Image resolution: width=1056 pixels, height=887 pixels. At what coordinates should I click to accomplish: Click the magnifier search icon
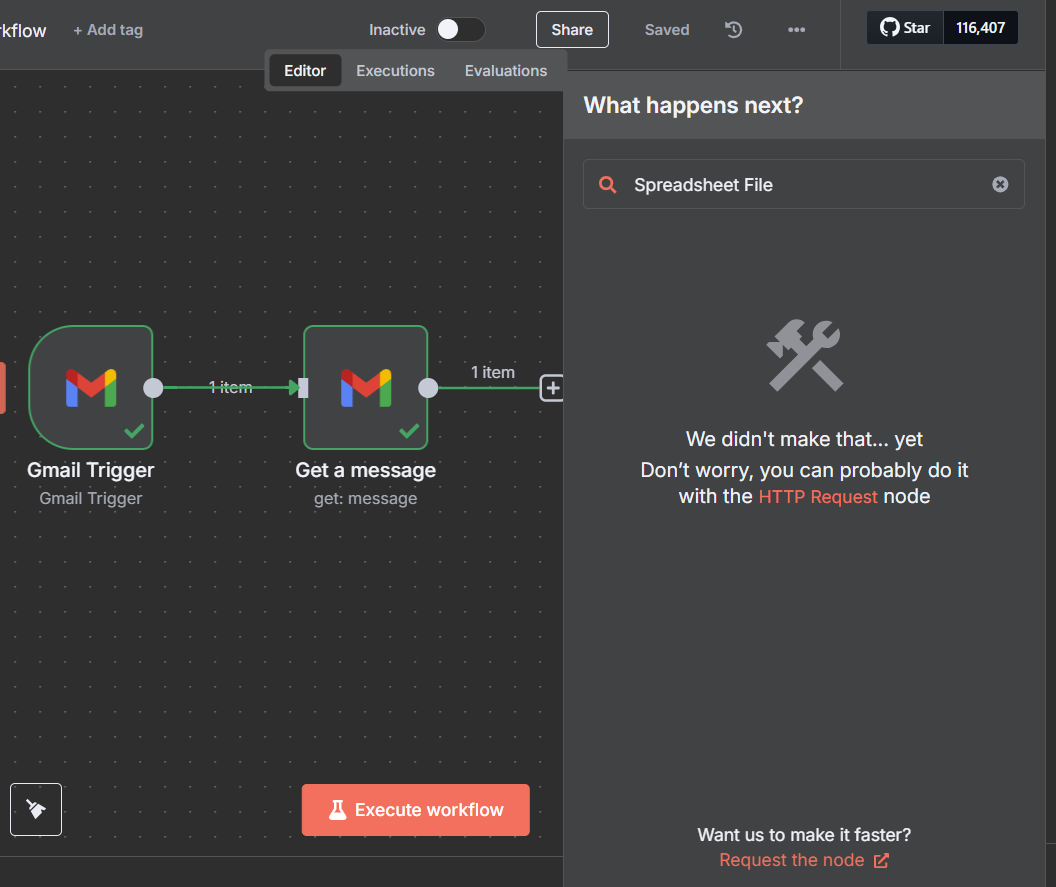tap(607, 185)
